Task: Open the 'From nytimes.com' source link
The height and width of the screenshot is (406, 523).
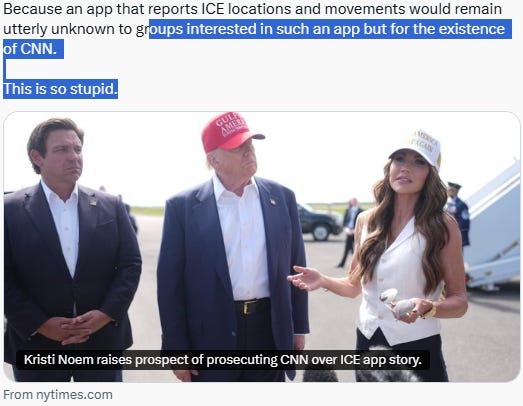Action: 58,395
